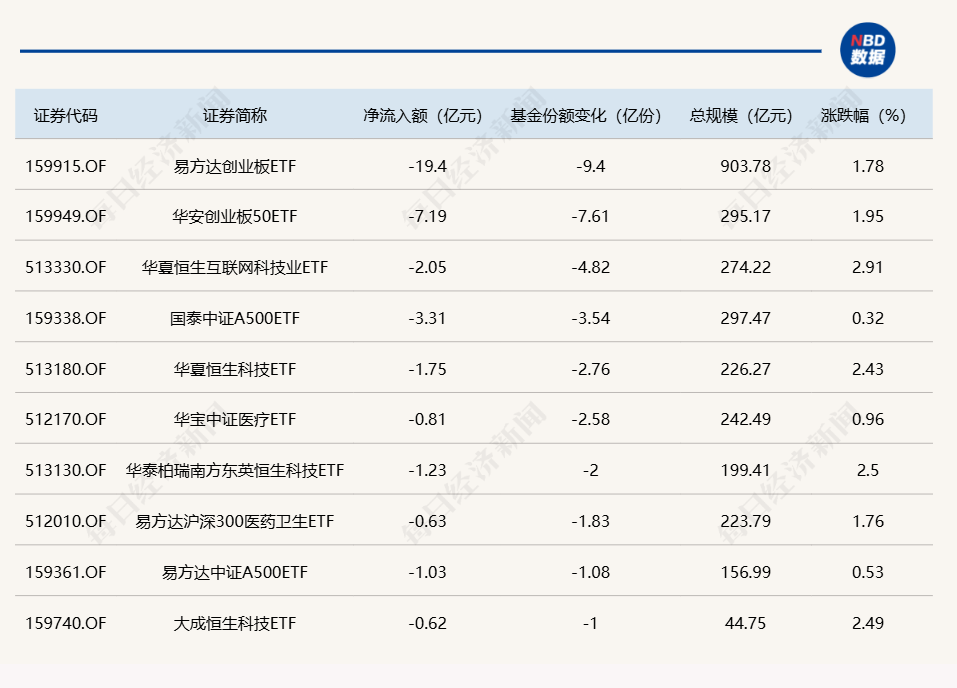Click fund code 159361.OF

click(x=66, y=573)
